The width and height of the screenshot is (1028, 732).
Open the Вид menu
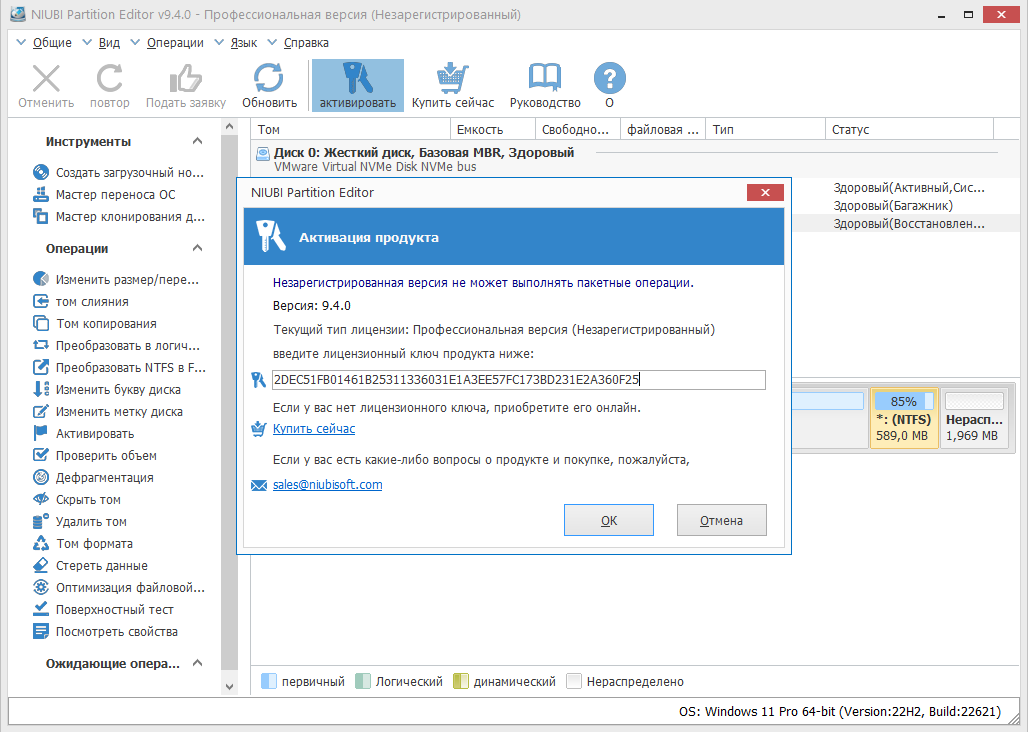point(109,43)
